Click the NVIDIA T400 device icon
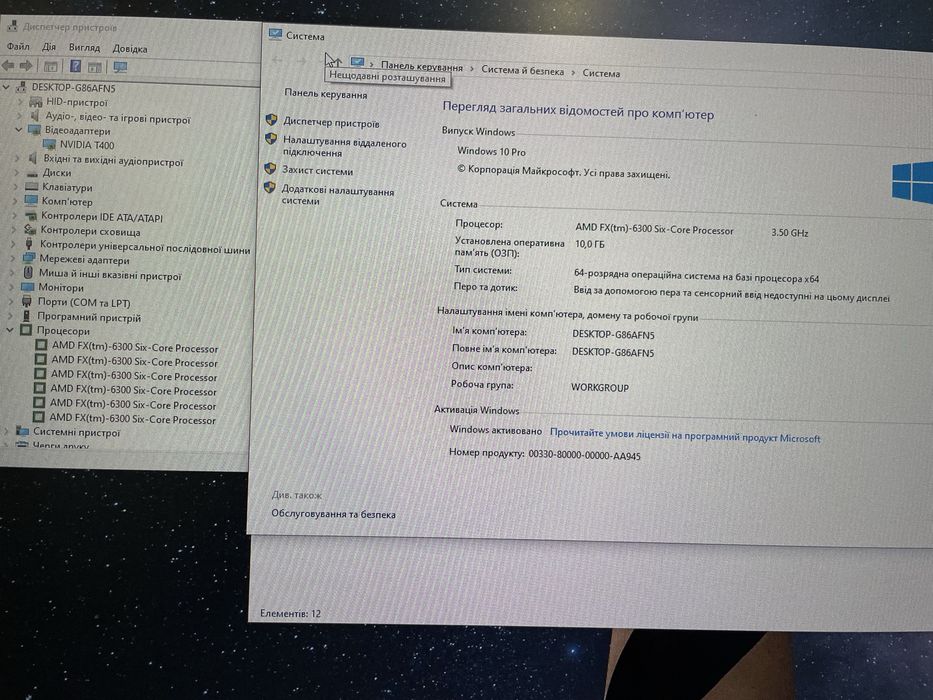Screen dimensions: 933x700 click(x=50, y=144)
